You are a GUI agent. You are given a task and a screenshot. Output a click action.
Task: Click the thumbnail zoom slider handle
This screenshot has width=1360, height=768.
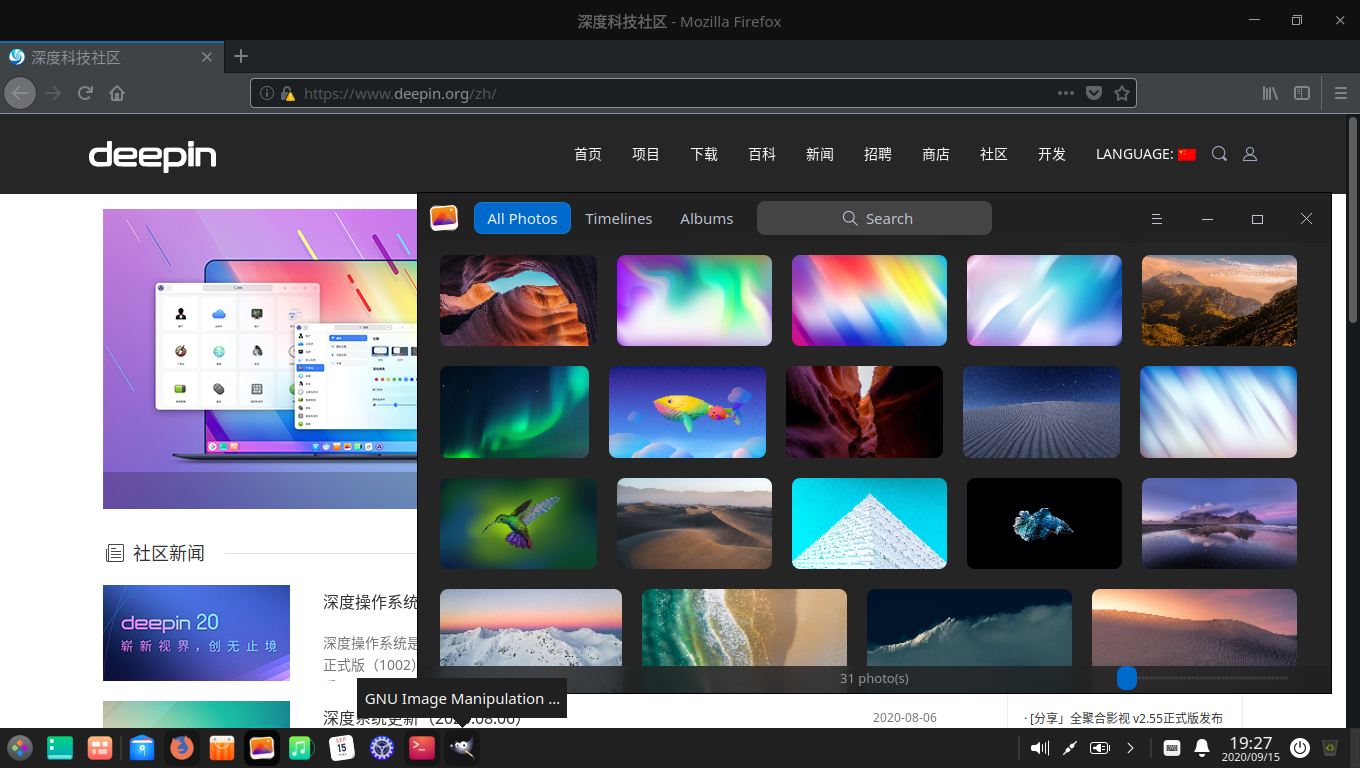(x=1127, y=678)
